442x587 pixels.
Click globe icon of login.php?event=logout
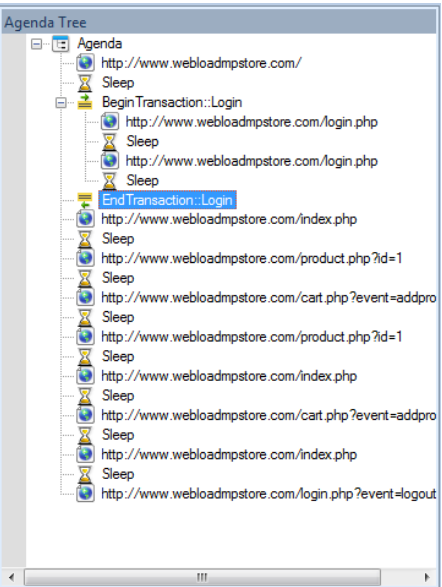(x=85, y=493)
